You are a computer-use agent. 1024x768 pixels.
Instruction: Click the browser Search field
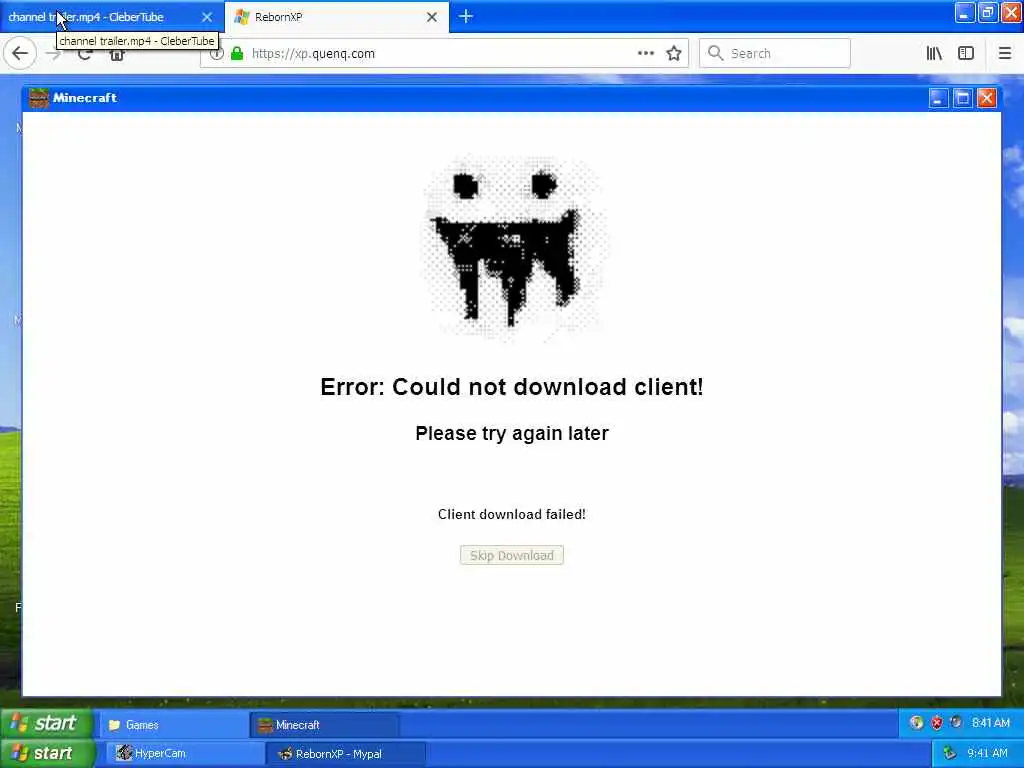(x=775, y=54)
